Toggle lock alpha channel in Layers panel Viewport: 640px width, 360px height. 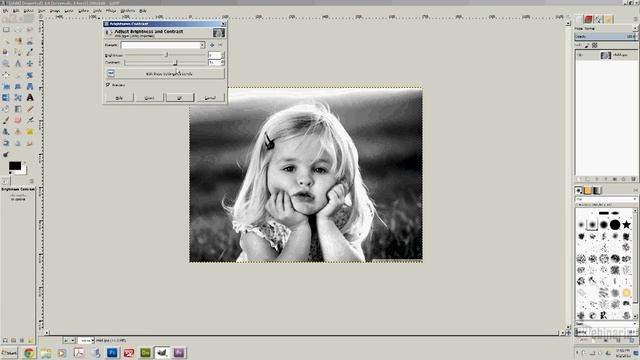point(595,45)
